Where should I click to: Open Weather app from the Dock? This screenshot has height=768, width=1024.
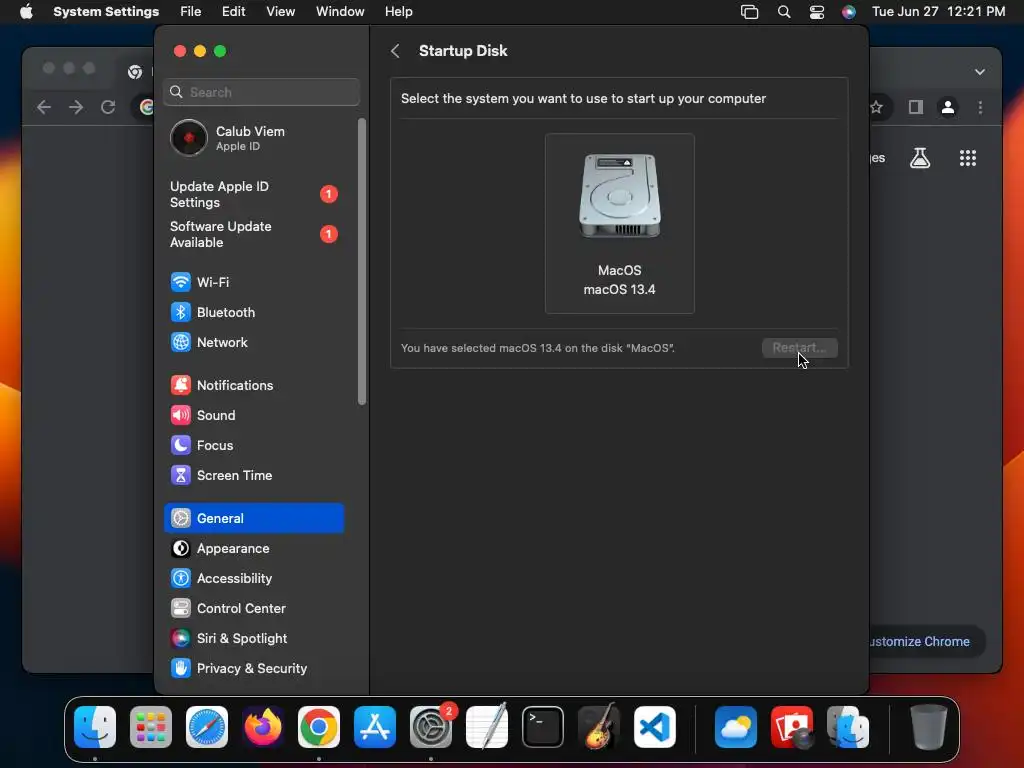pyautogui.click(x=736, y=727)
